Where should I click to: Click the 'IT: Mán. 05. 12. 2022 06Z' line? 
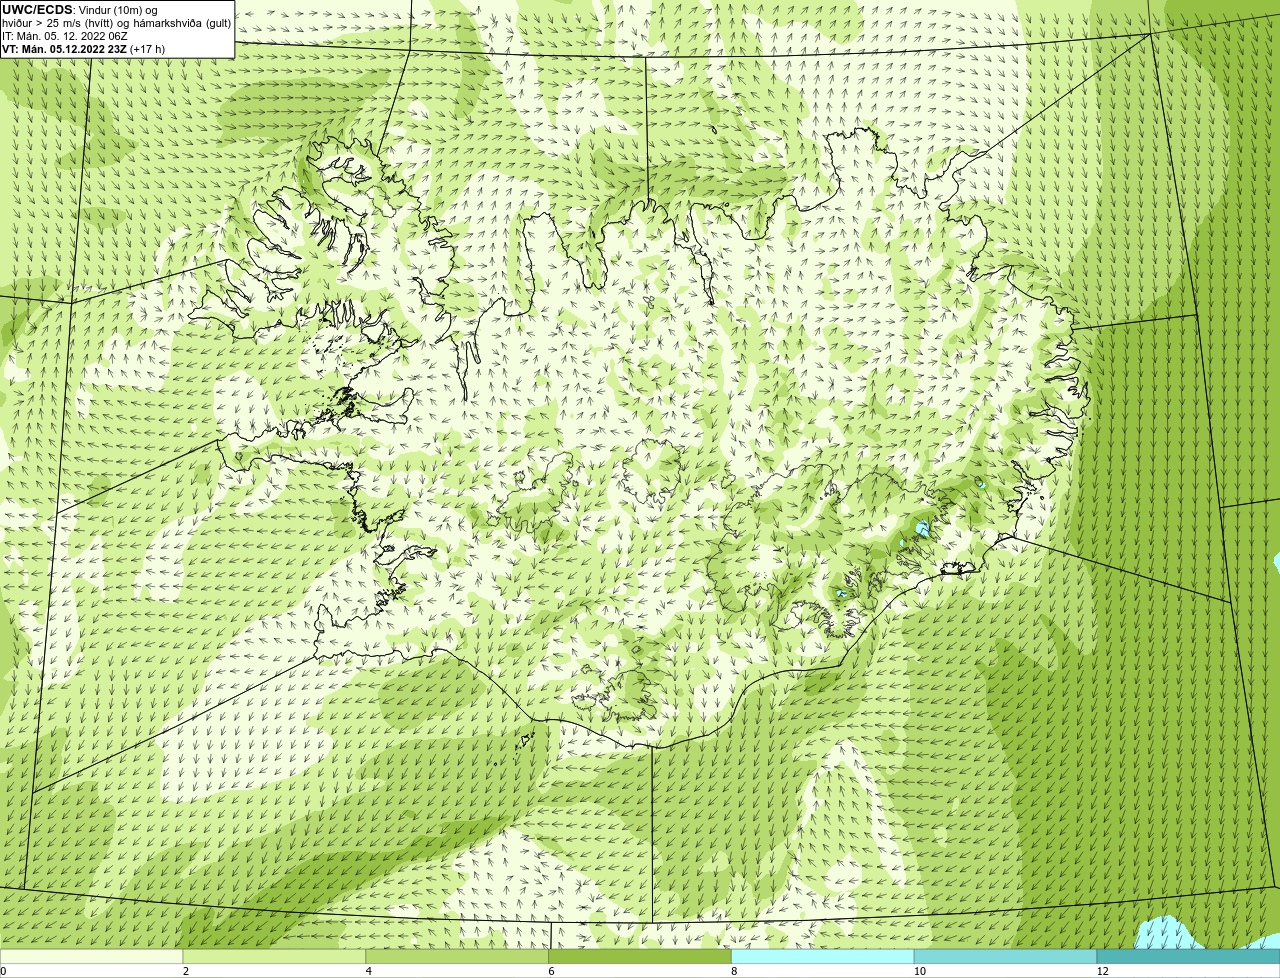[x=64, y=36]
